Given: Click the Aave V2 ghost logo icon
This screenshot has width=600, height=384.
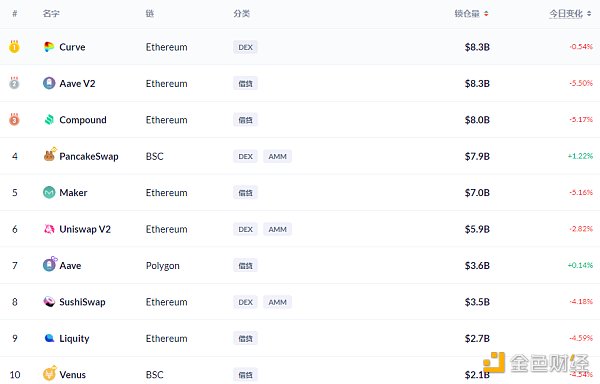Looking at the screenshot, I should point(49,83).
